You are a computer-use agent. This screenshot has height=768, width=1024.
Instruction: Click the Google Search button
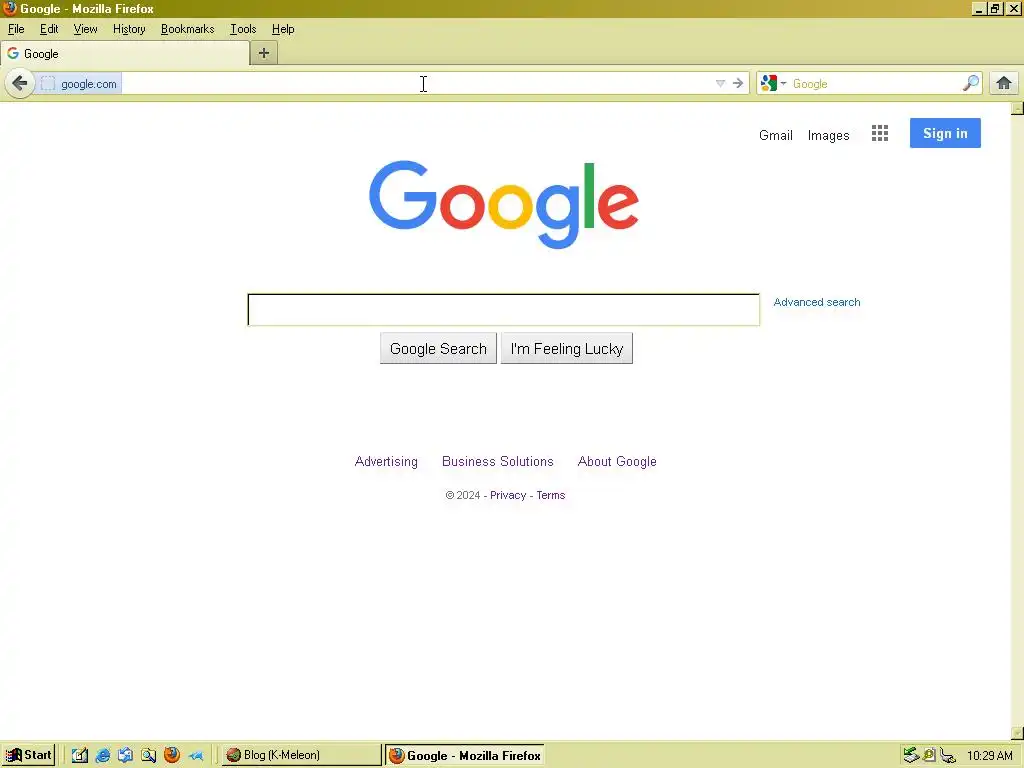(438, 348)
